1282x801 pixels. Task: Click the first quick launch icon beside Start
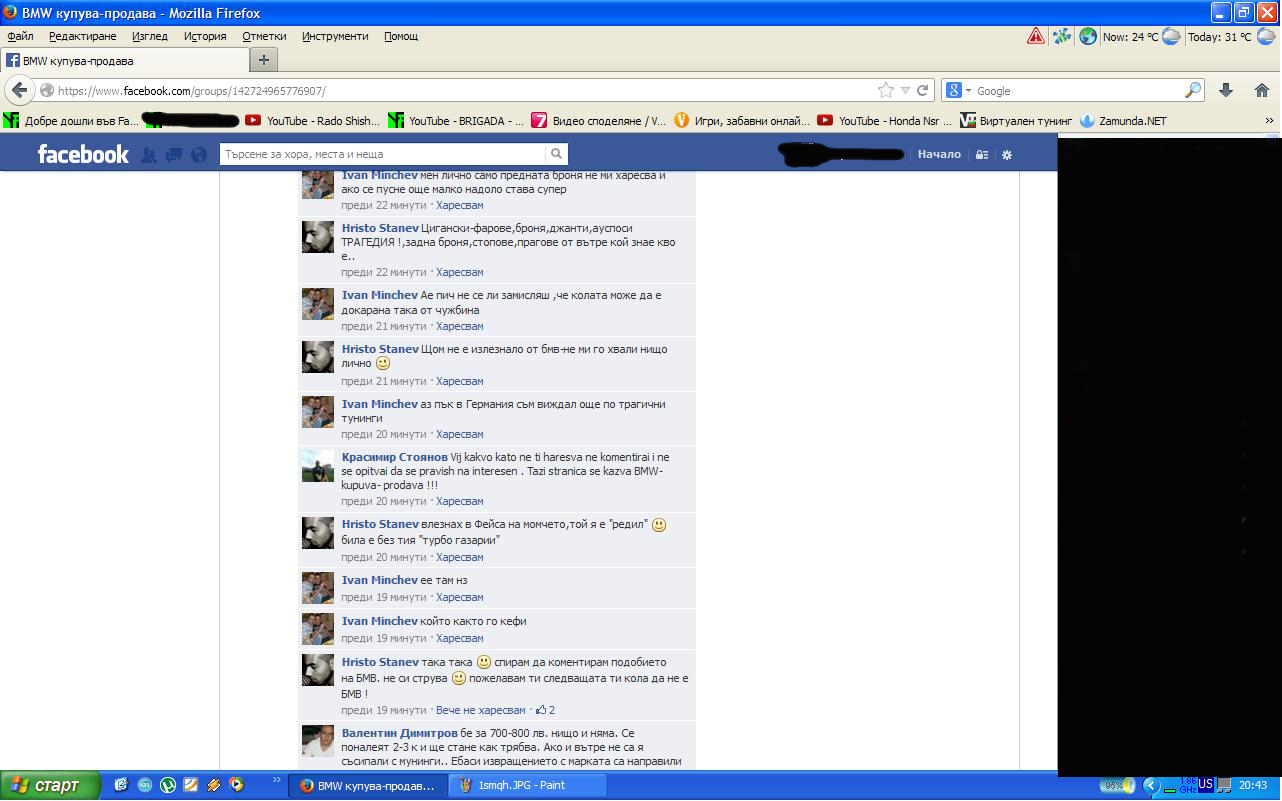(x=121, y=785)
